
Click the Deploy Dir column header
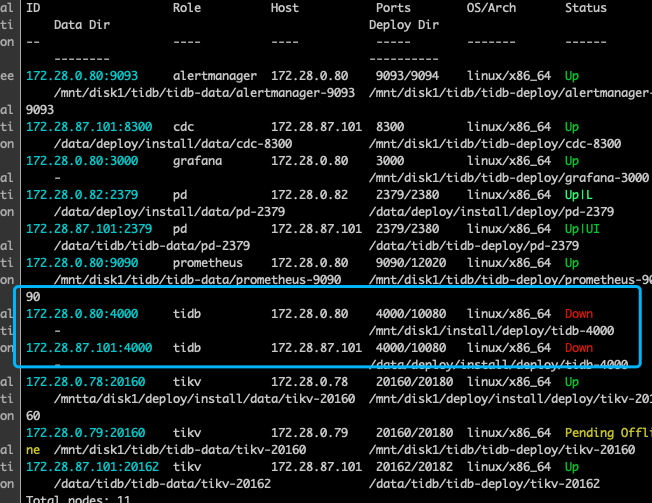(404, 25)
